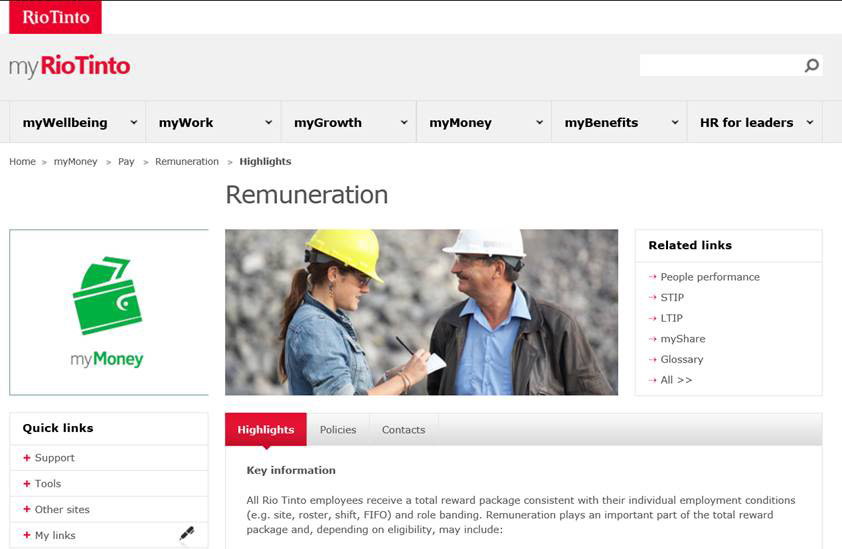Expand the myMoney dropdown chevron
Image resolution: width=842 pixels, height=549 pixels.
[539, 122]
